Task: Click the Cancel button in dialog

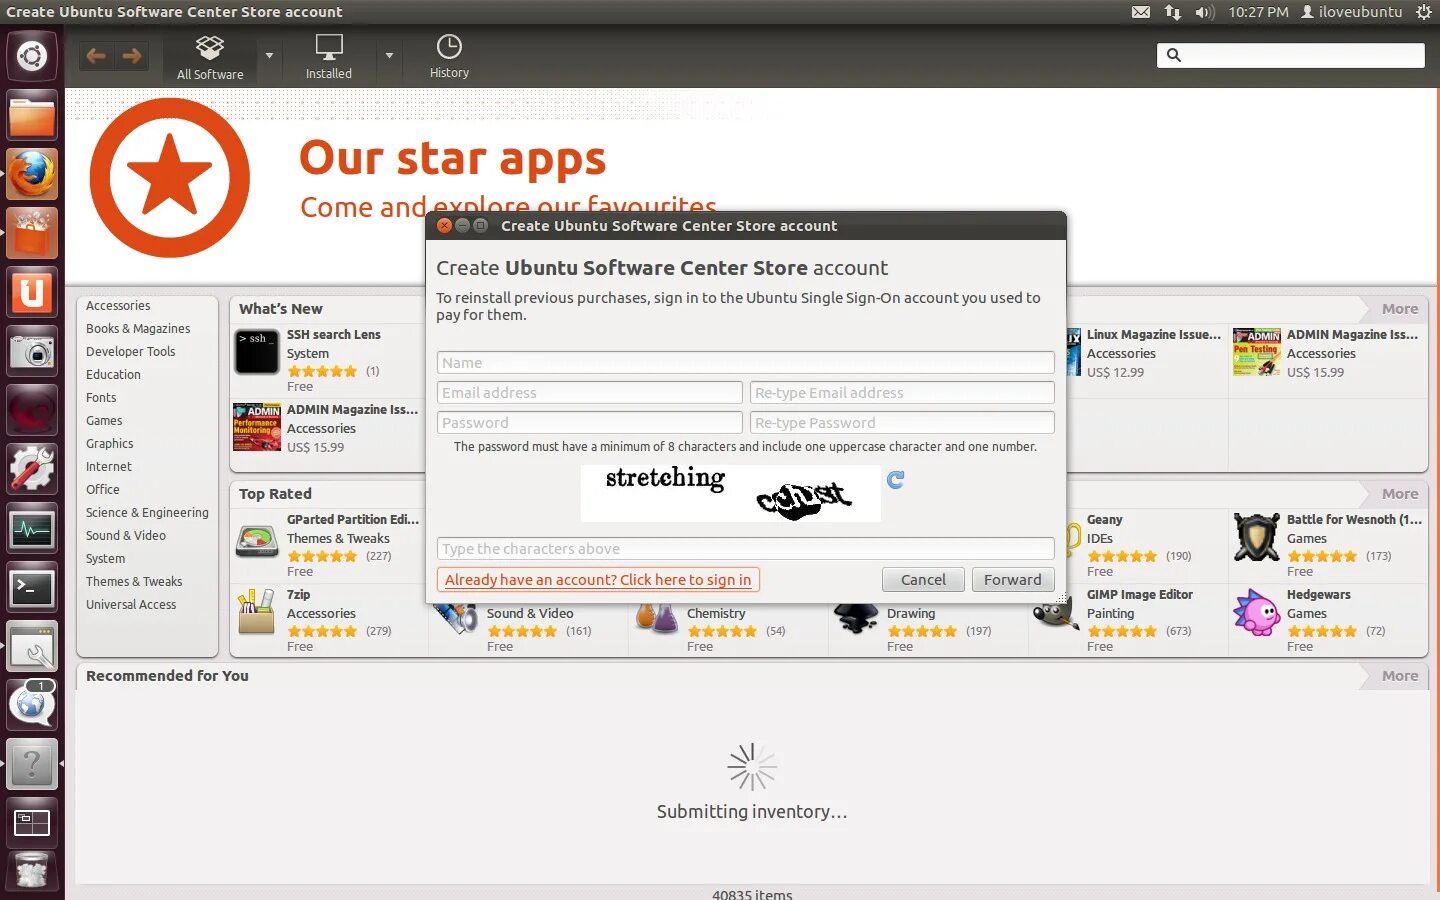Action: [x=923, y=580]
